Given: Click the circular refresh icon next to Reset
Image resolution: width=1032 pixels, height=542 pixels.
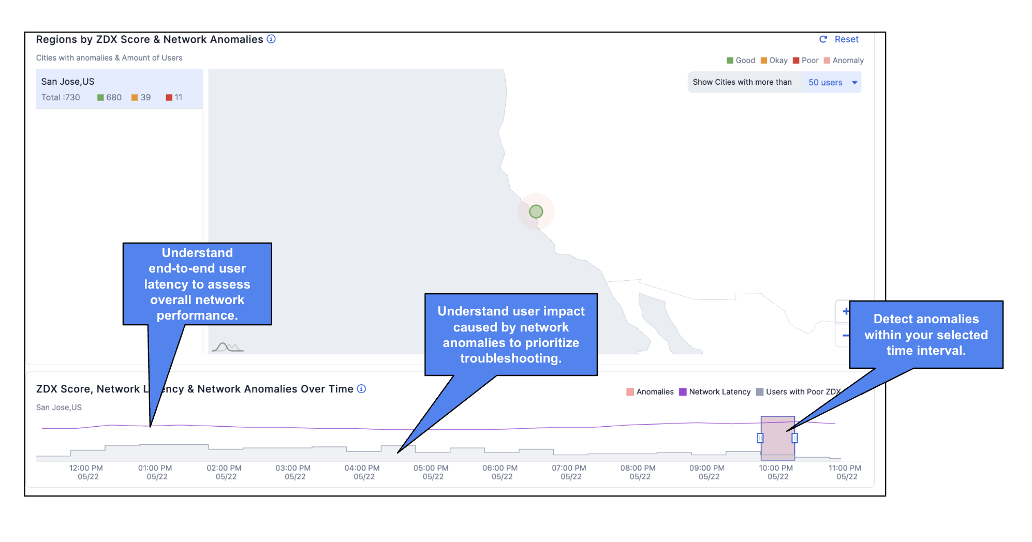Looking at the screenshot, I should point(823,40).
